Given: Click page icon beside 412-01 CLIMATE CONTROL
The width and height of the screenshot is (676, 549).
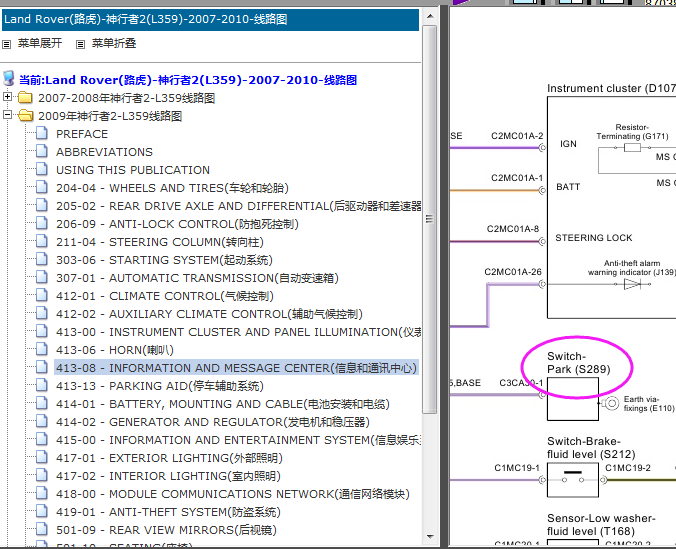Looking at the screenshot, I should click(42, 295).
